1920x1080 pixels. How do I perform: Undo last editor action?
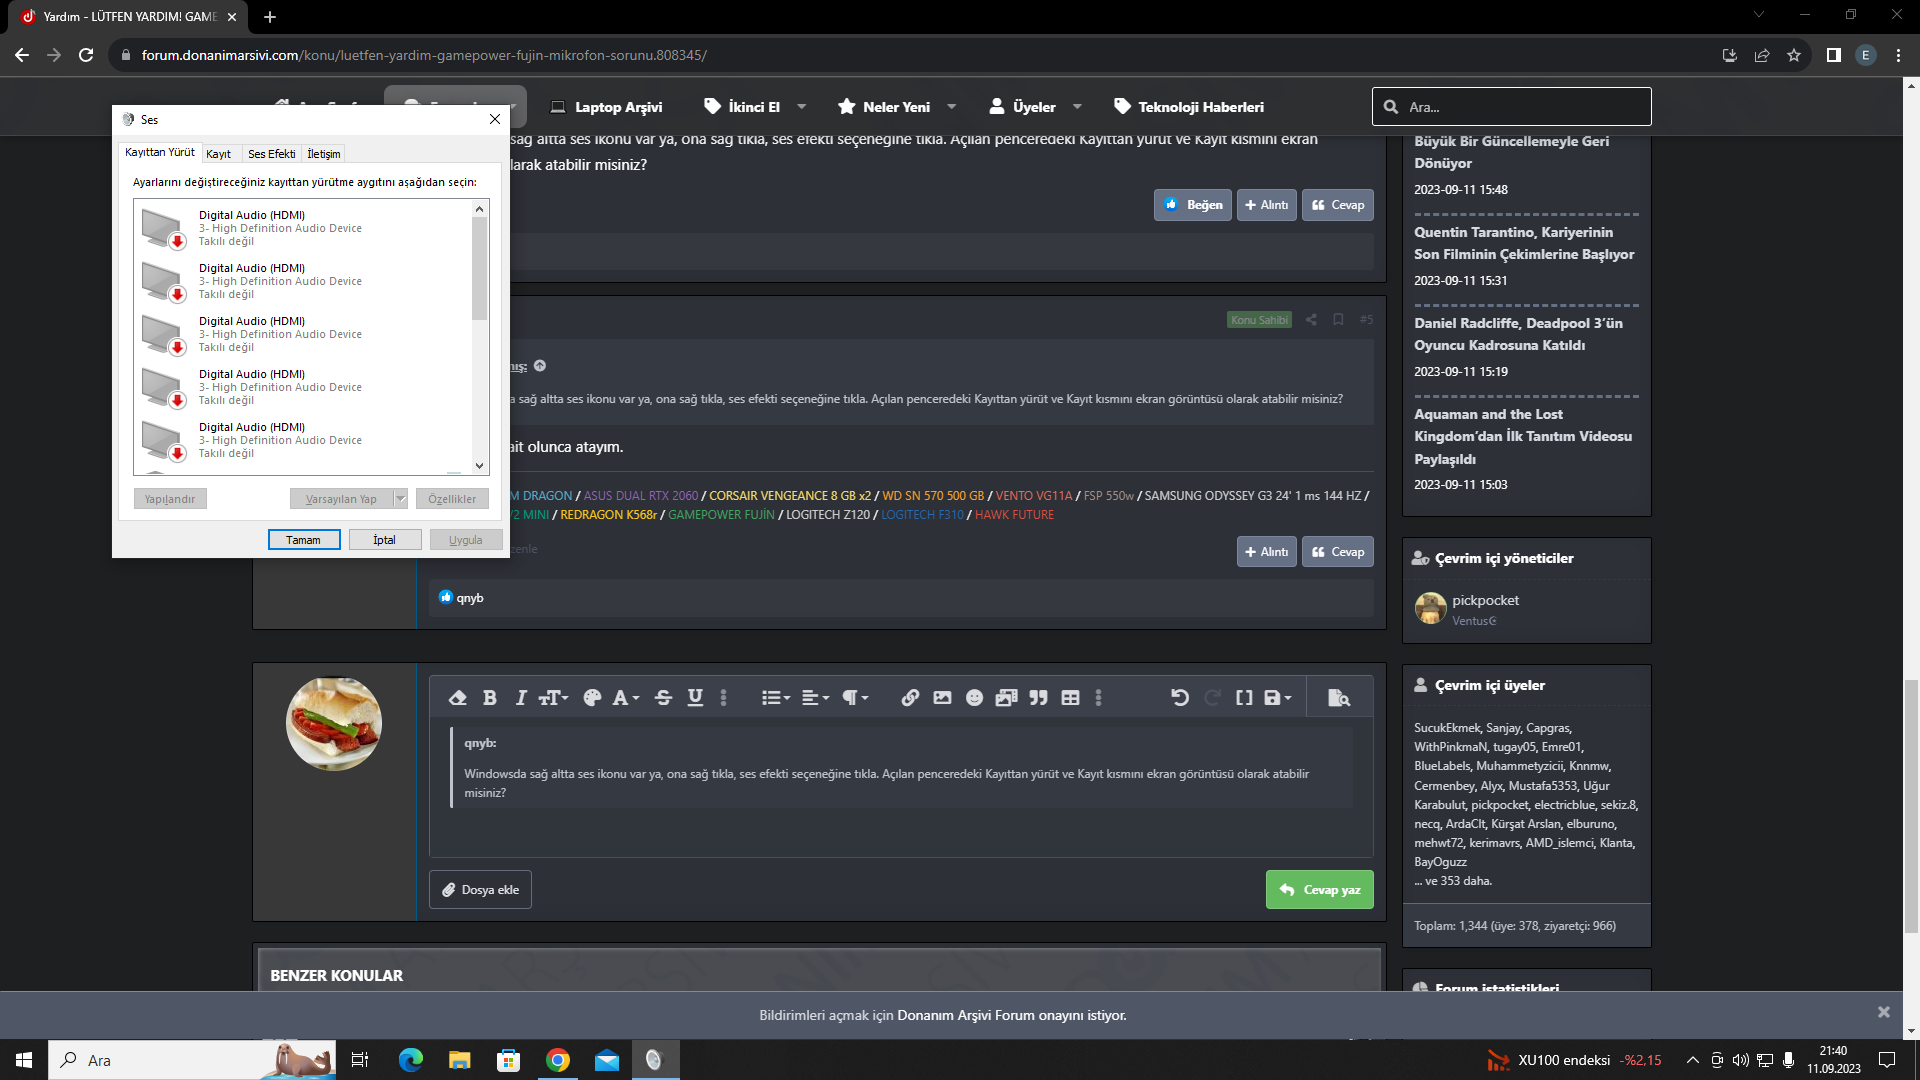(x=1180, y=698)
